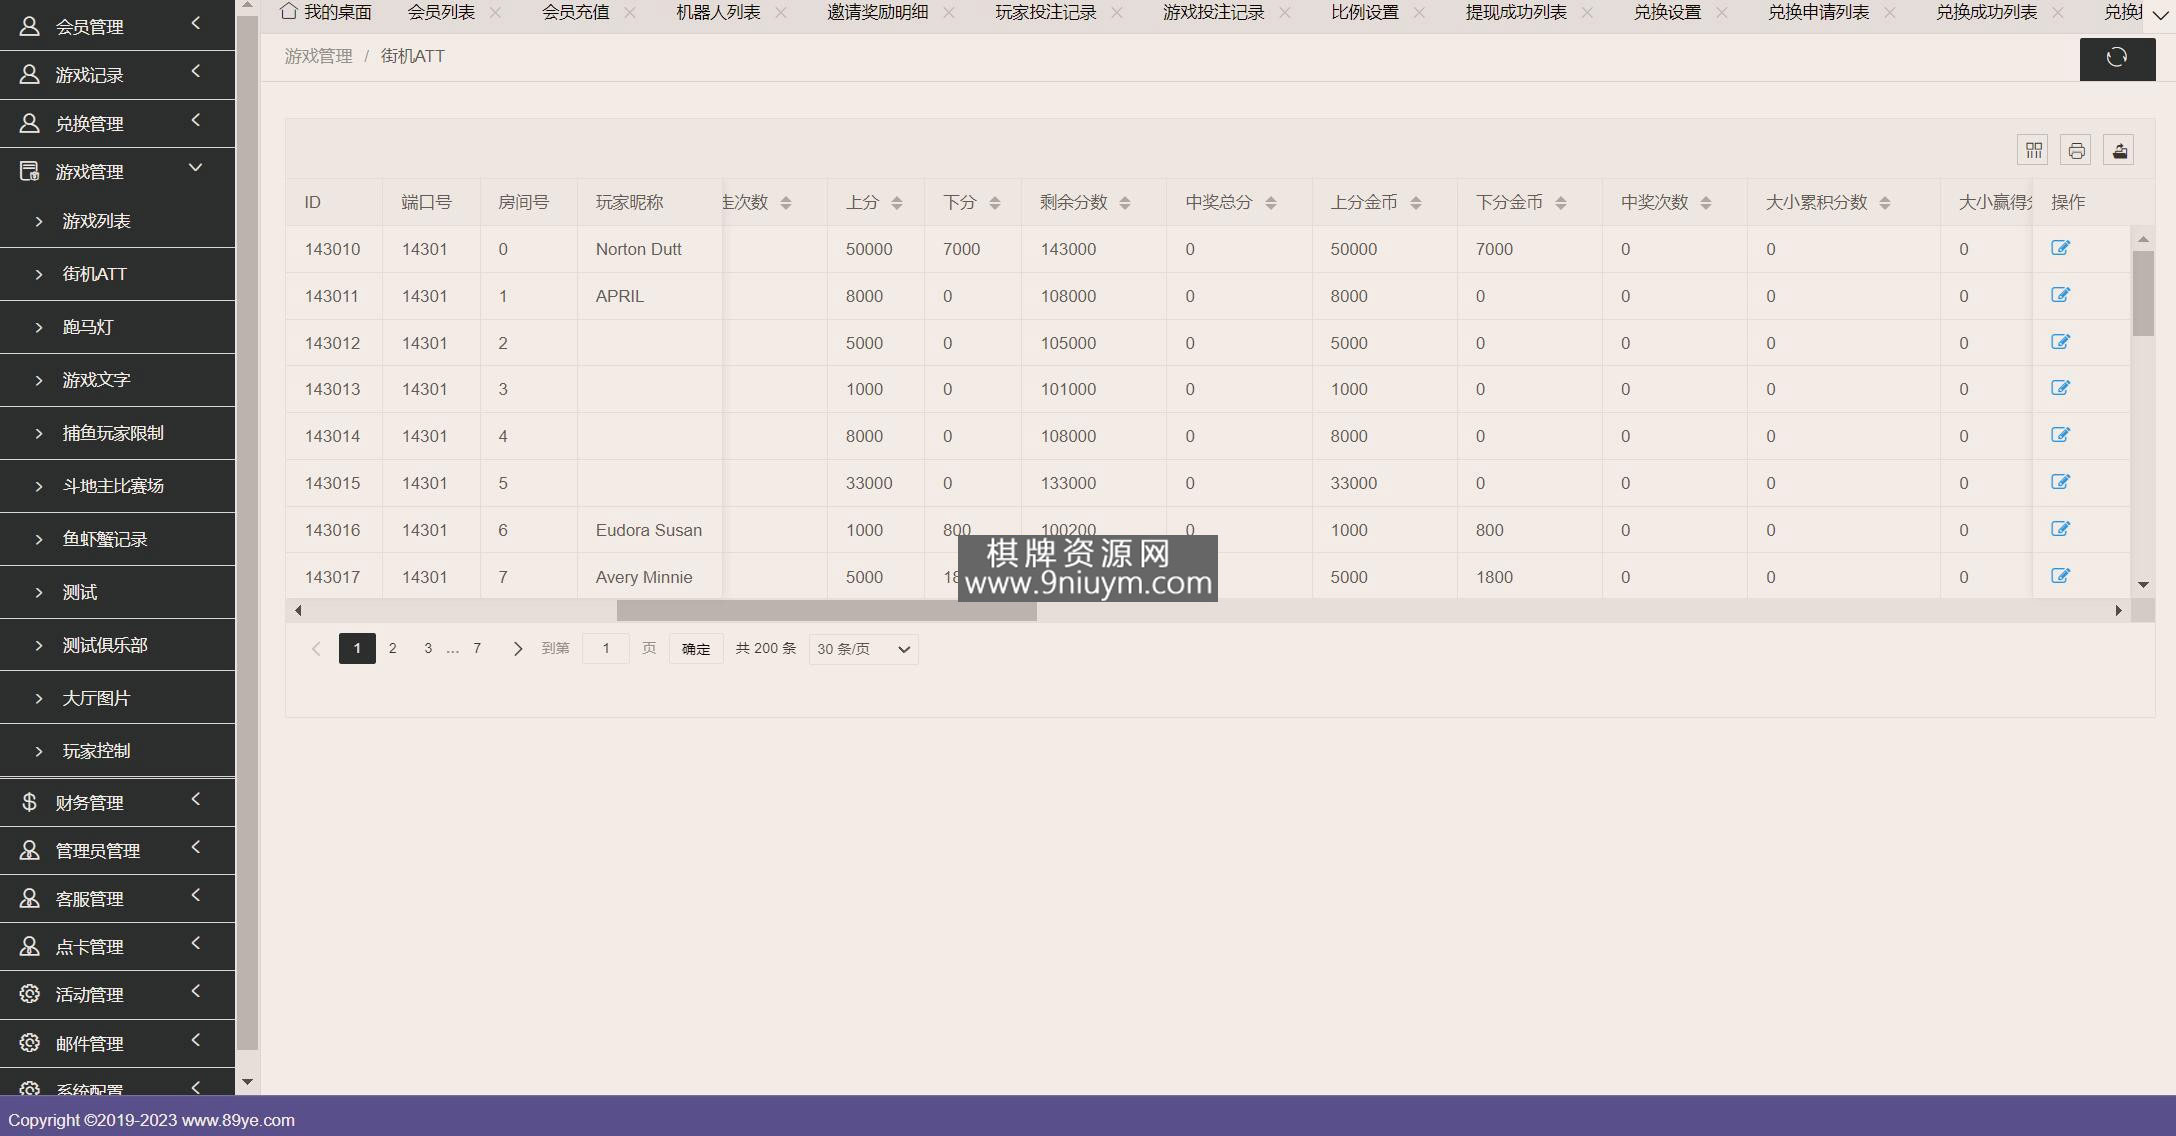2176x1136 pixels.
Task: Close the 机器人列表 tab
Action: pos(781,13)
